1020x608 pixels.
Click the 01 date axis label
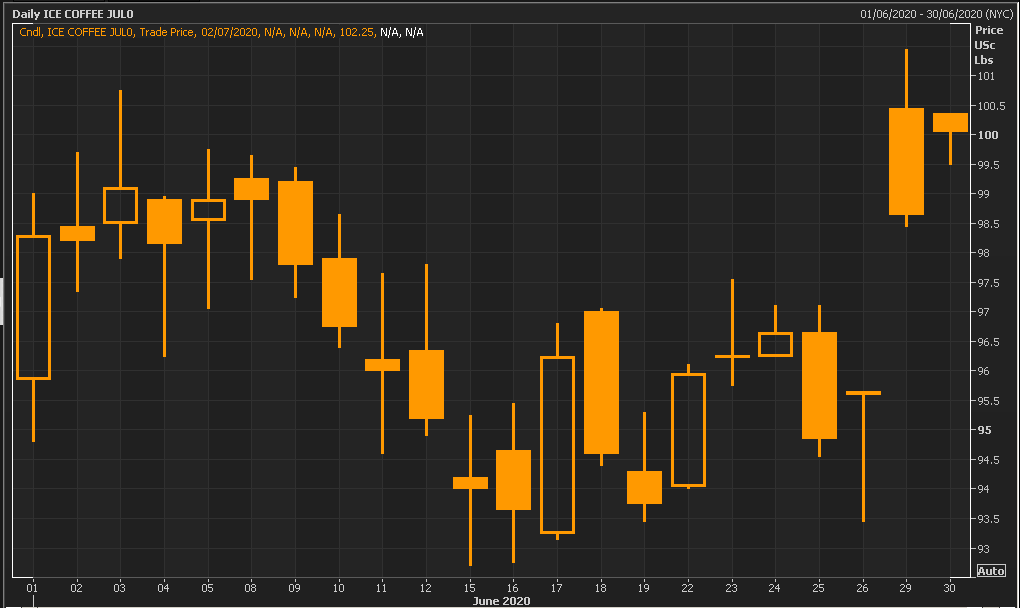(x=32, y=588)
